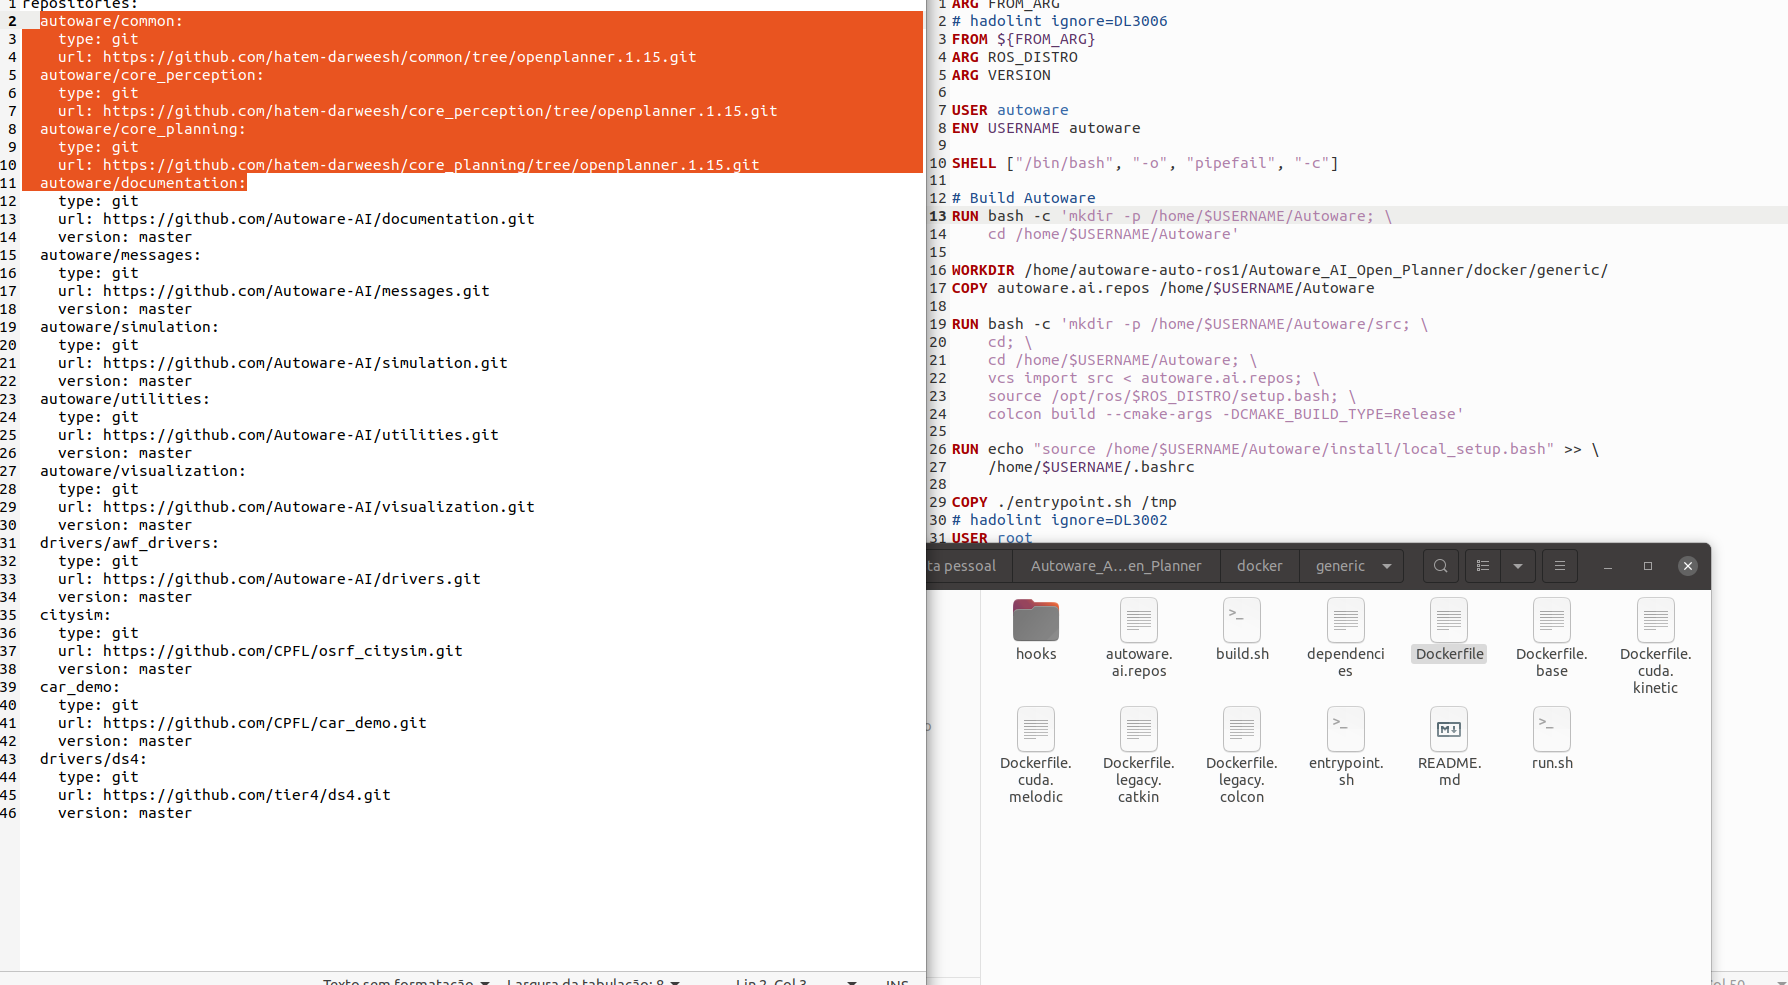Select the run.sh script icon
The height and width of the screenshot is (985, 1788).
tap(1551, 730)
